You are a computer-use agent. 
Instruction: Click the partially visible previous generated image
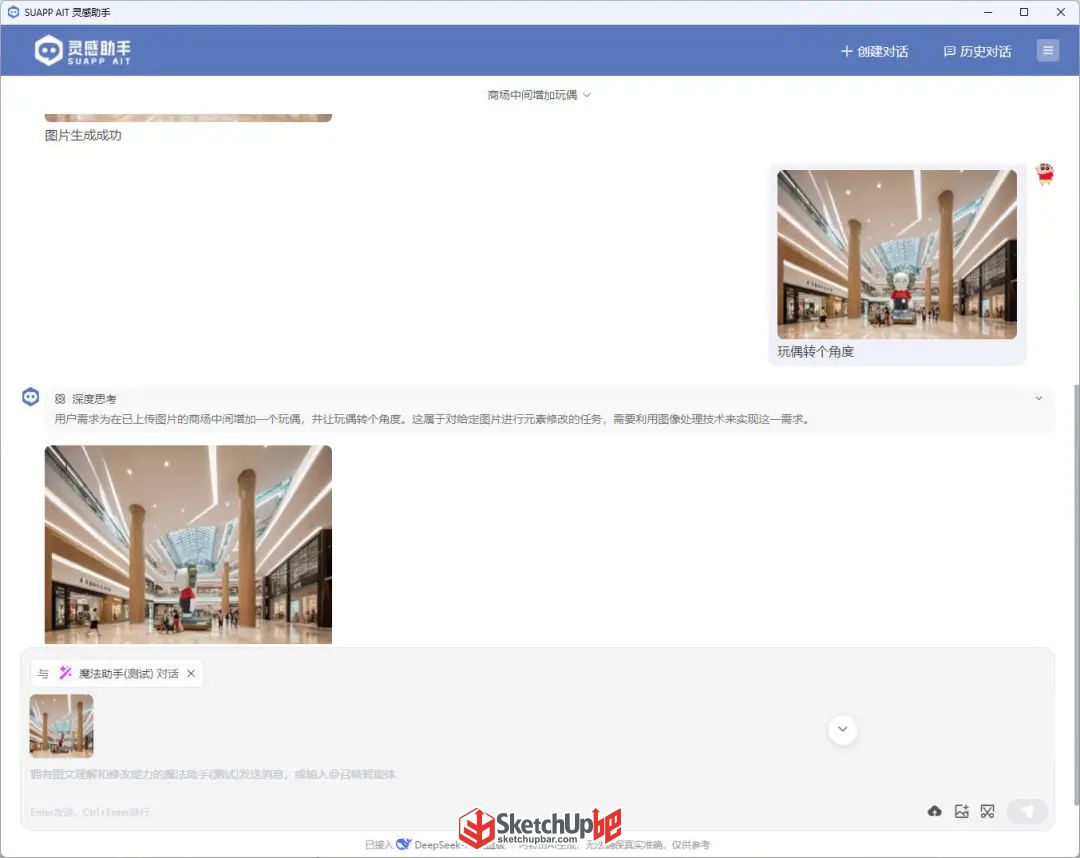[188, 118]
